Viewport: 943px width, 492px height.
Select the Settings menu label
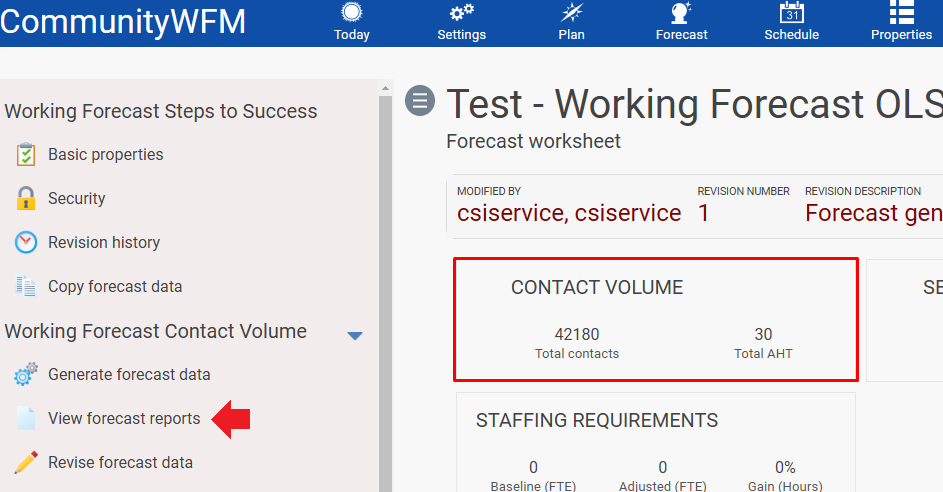click(461, 35)
